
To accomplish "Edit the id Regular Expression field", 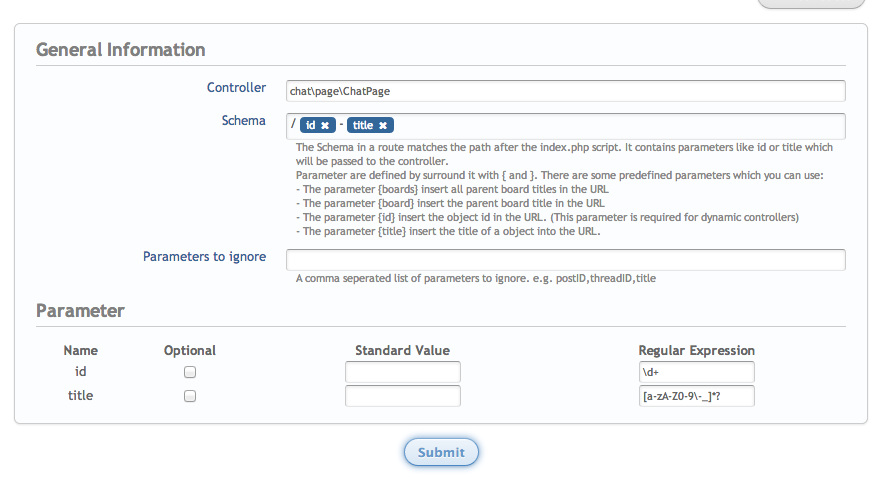I will [696, 372].
